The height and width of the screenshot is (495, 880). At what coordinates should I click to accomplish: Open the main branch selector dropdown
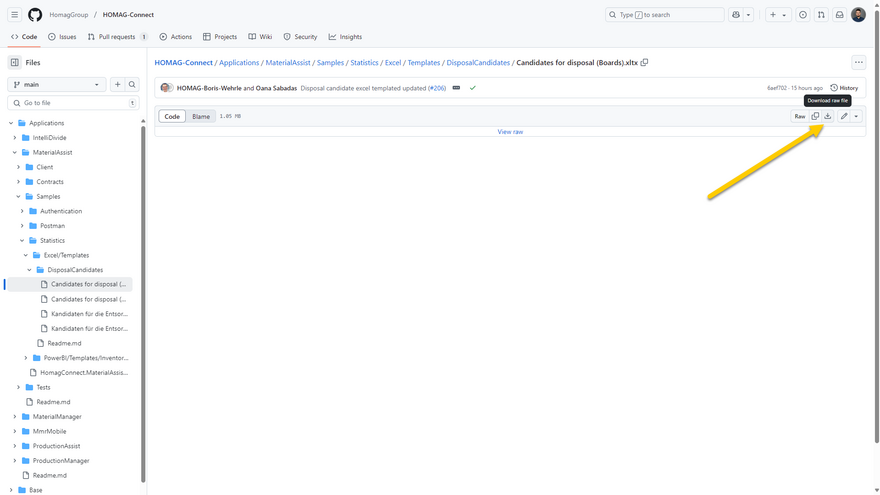tap(57, 84)
